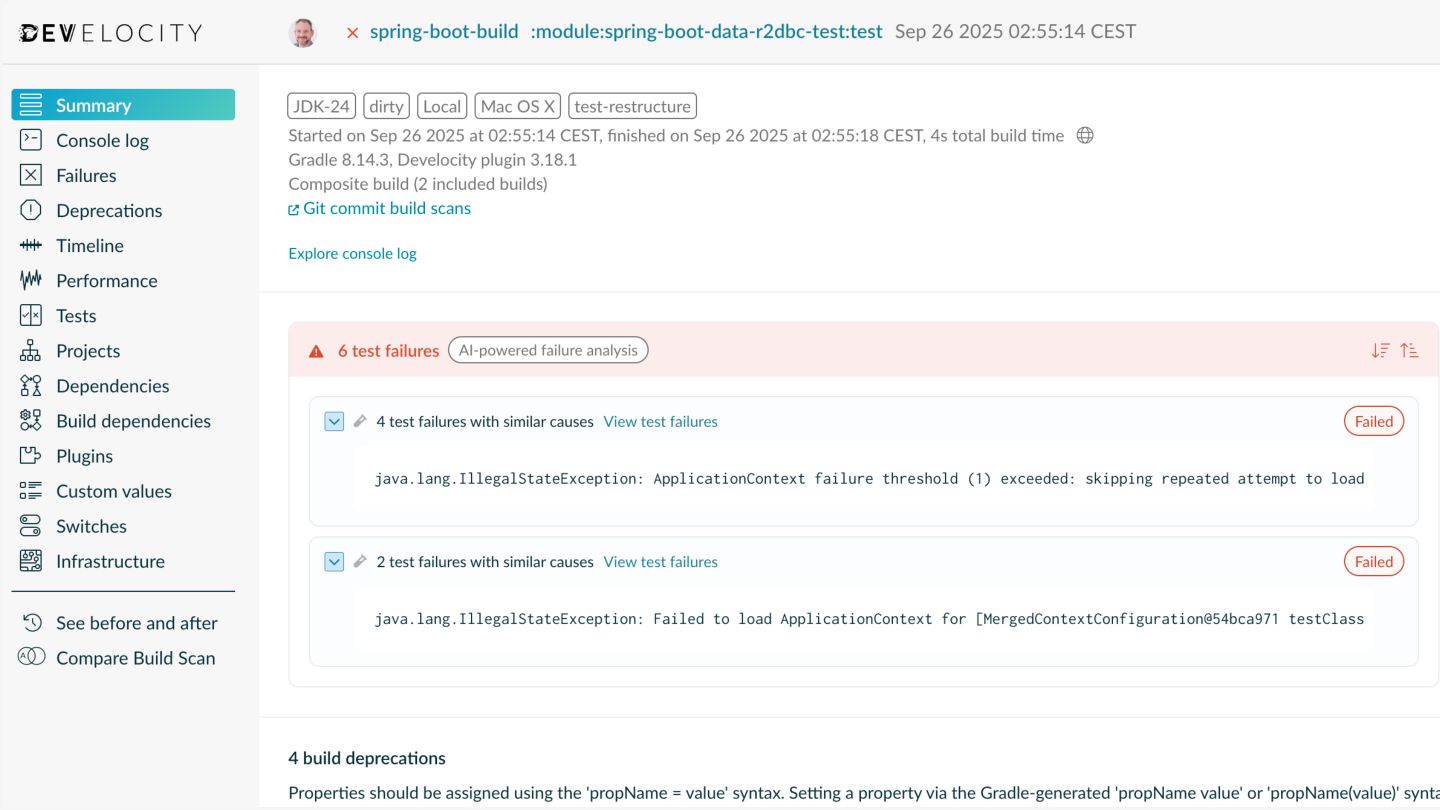Click the Infrastructure icon
The height and width of the screenshot is (810, 1440).
click(x=31, y=560)
